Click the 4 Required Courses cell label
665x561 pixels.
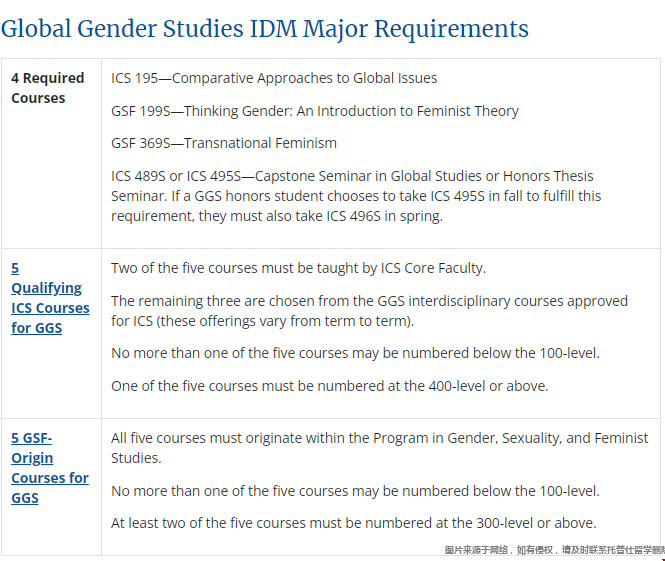[x=47, y=88]
